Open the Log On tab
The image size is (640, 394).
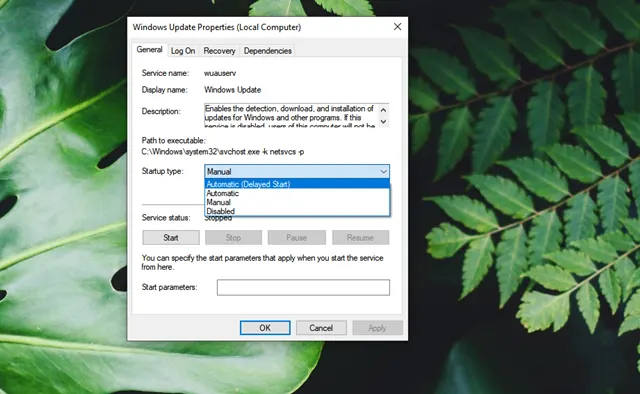[x=183, y=51]
